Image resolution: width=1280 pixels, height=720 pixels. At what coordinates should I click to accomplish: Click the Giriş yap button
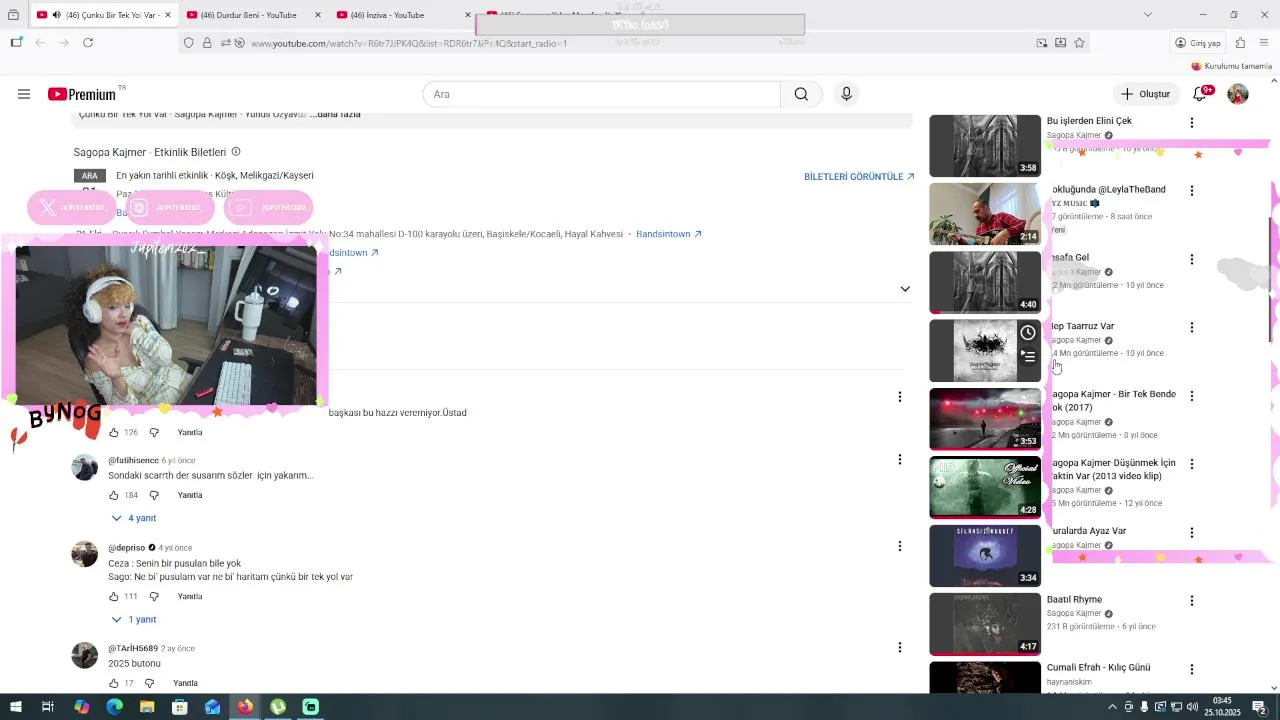(x=1198, y=43)
